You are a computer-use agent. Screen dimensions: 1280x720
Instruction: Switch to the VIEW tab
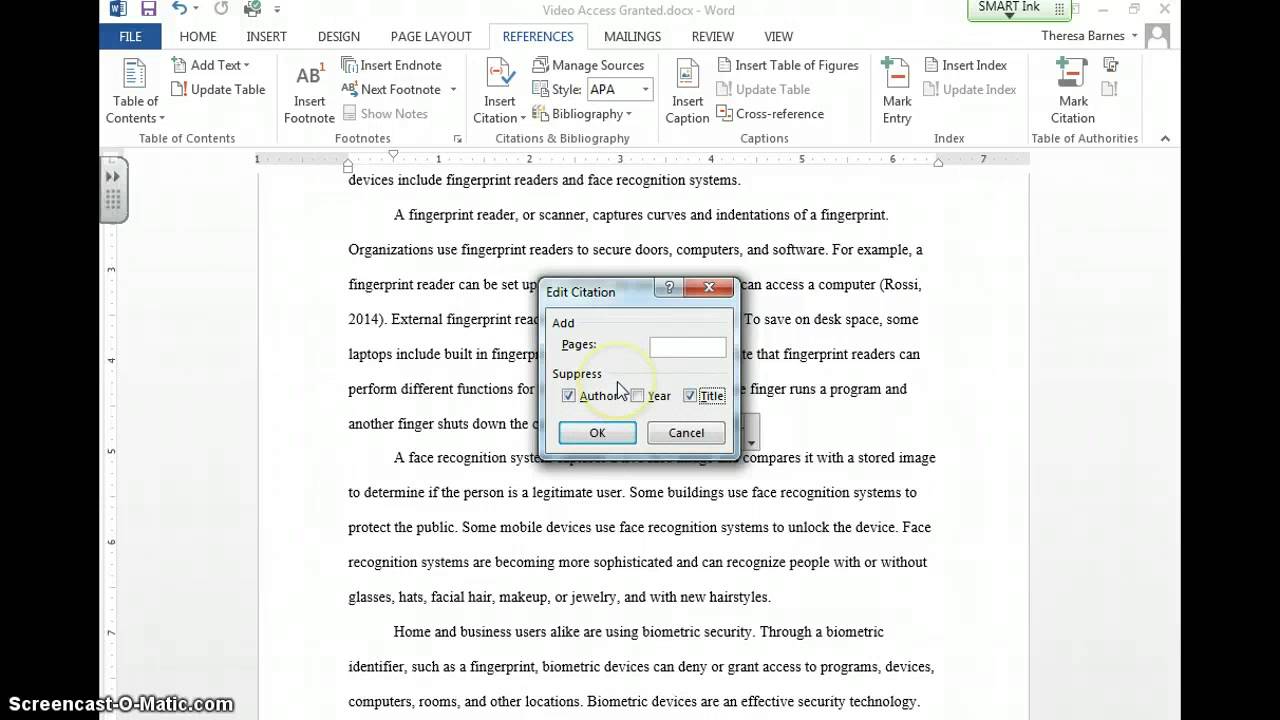point(779,36)
